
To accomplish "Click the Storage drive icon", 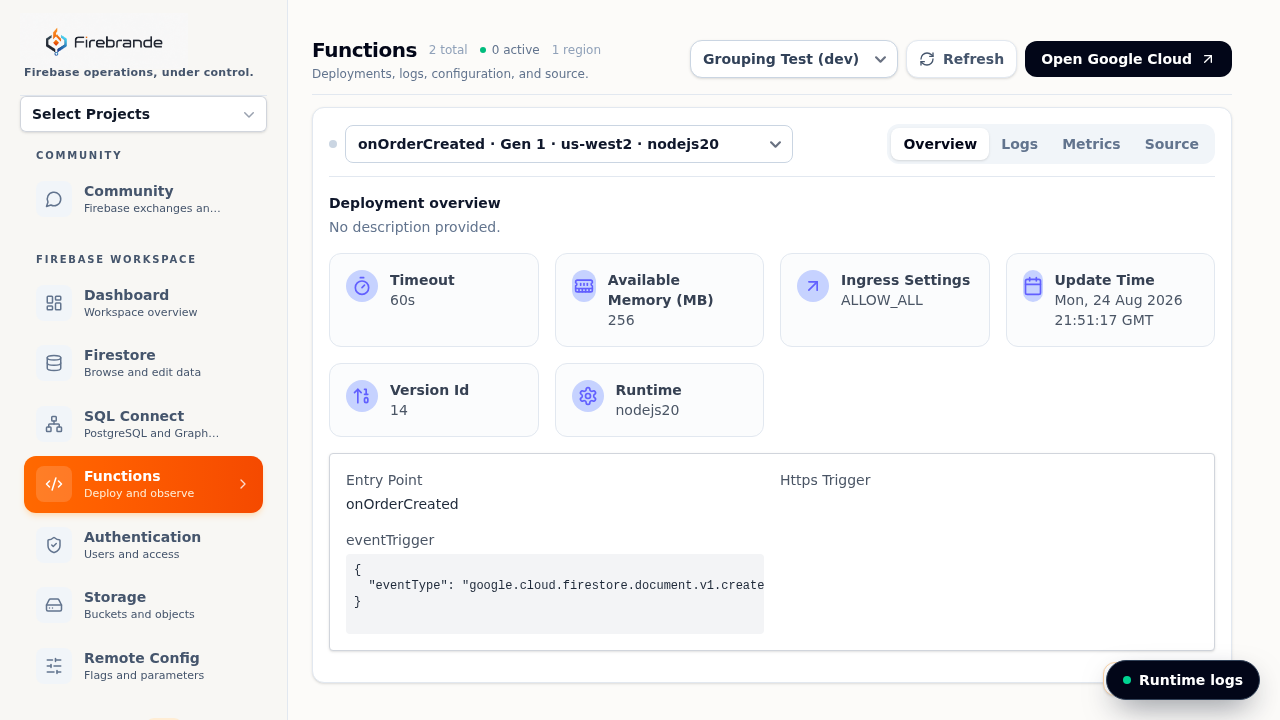I will [54, 605].
